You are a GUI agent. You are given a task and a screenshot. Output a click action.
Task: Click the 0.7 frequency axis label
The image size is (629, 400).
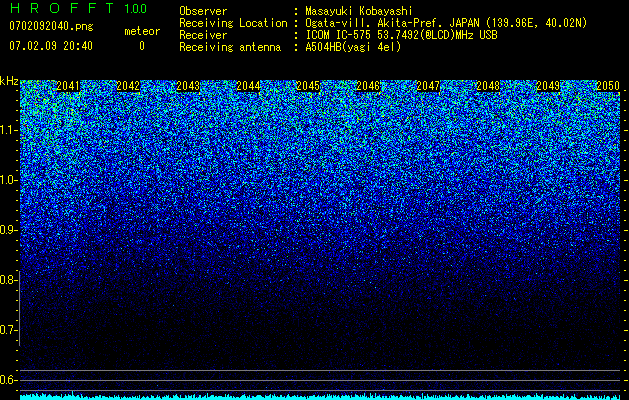(x=8, y=330)
